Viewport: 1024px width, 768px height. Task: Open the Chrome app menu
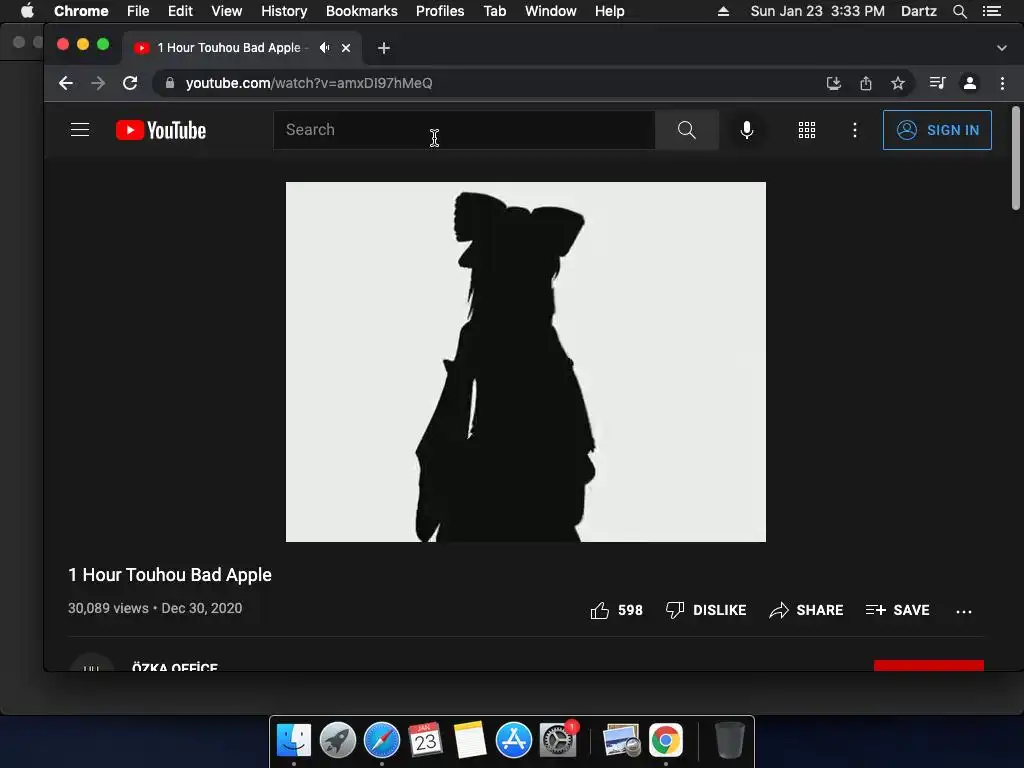(81, 11)
